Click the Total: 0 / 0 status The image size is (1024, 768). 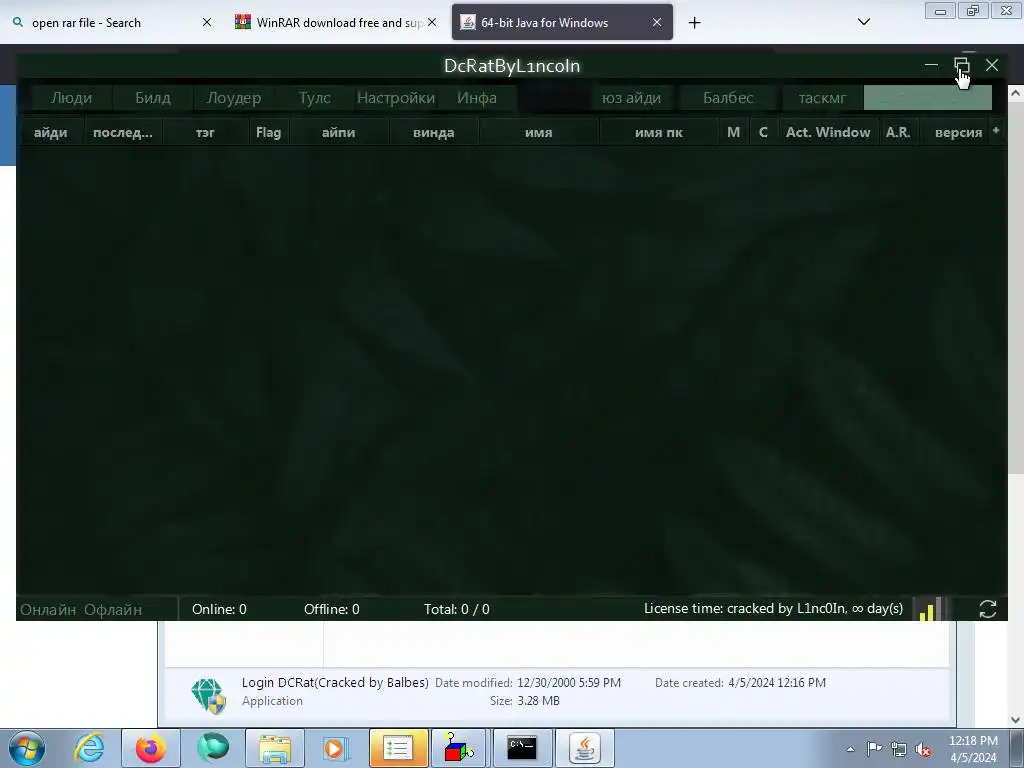(456, 609)
